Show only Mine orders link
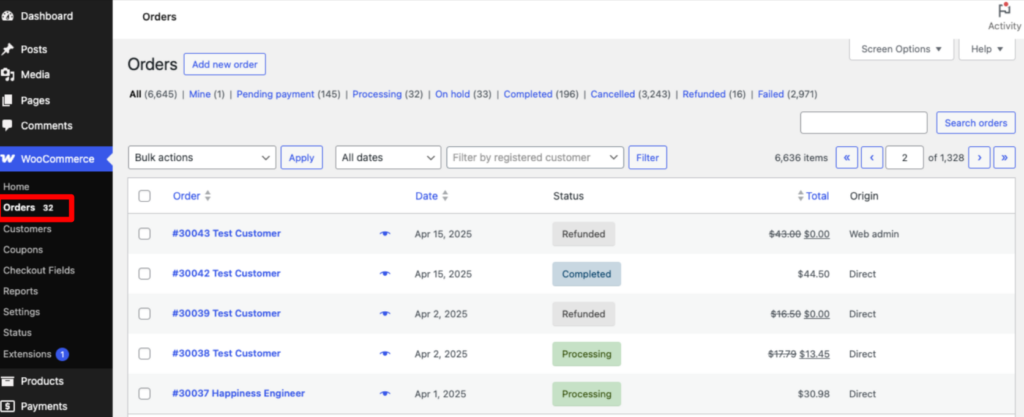1024x417 pixels. tap(200, 94)
